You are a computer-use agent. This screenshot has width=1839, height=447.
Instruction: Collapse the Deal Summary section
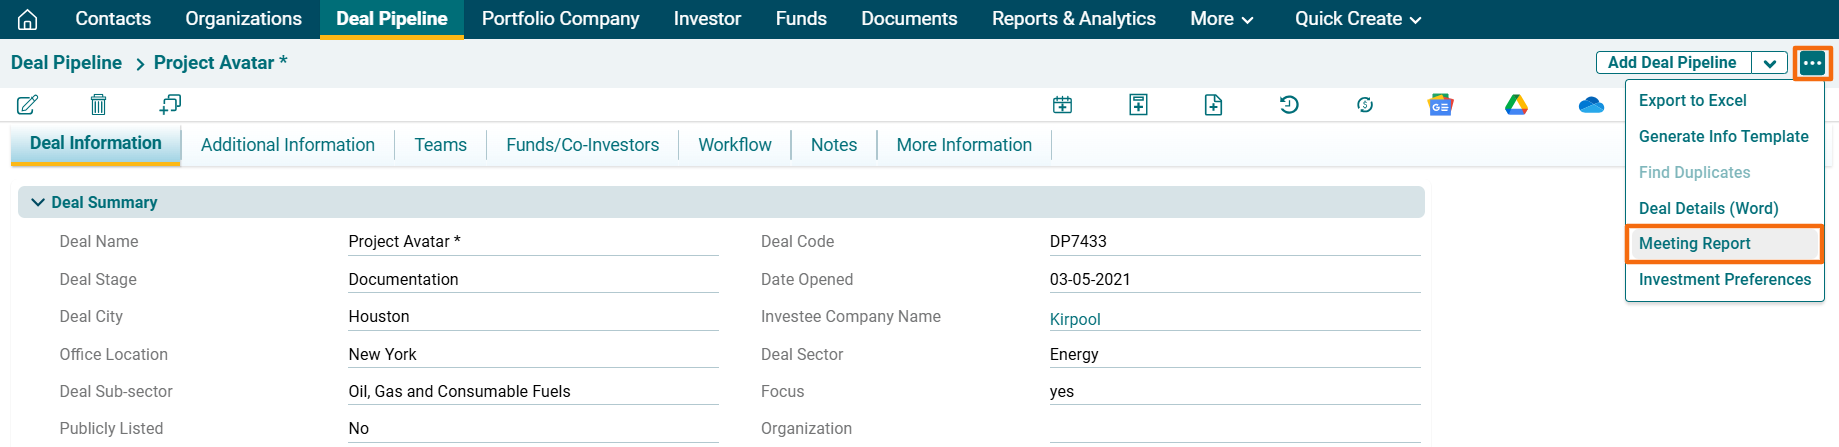(x=38, y=202)
